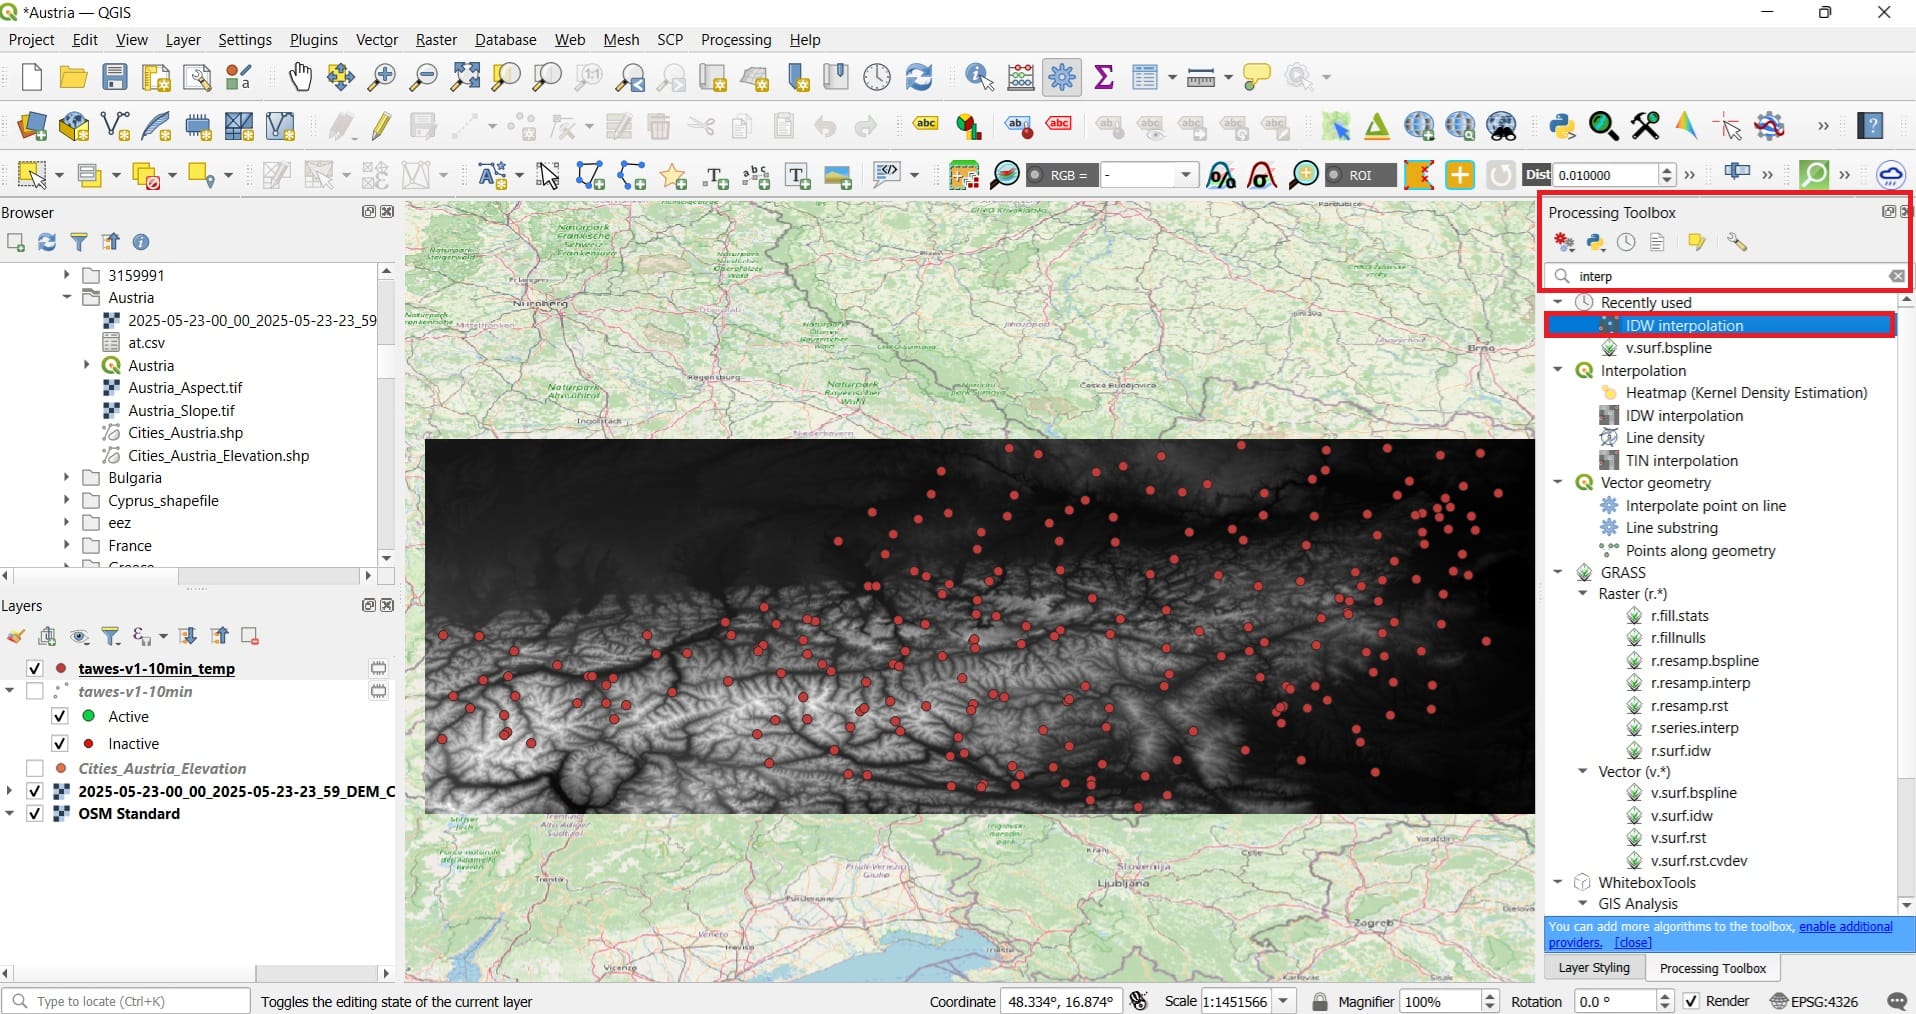
Task: Open the Scale dropdown arrow in status bar
Action: click(1283, 1001)
